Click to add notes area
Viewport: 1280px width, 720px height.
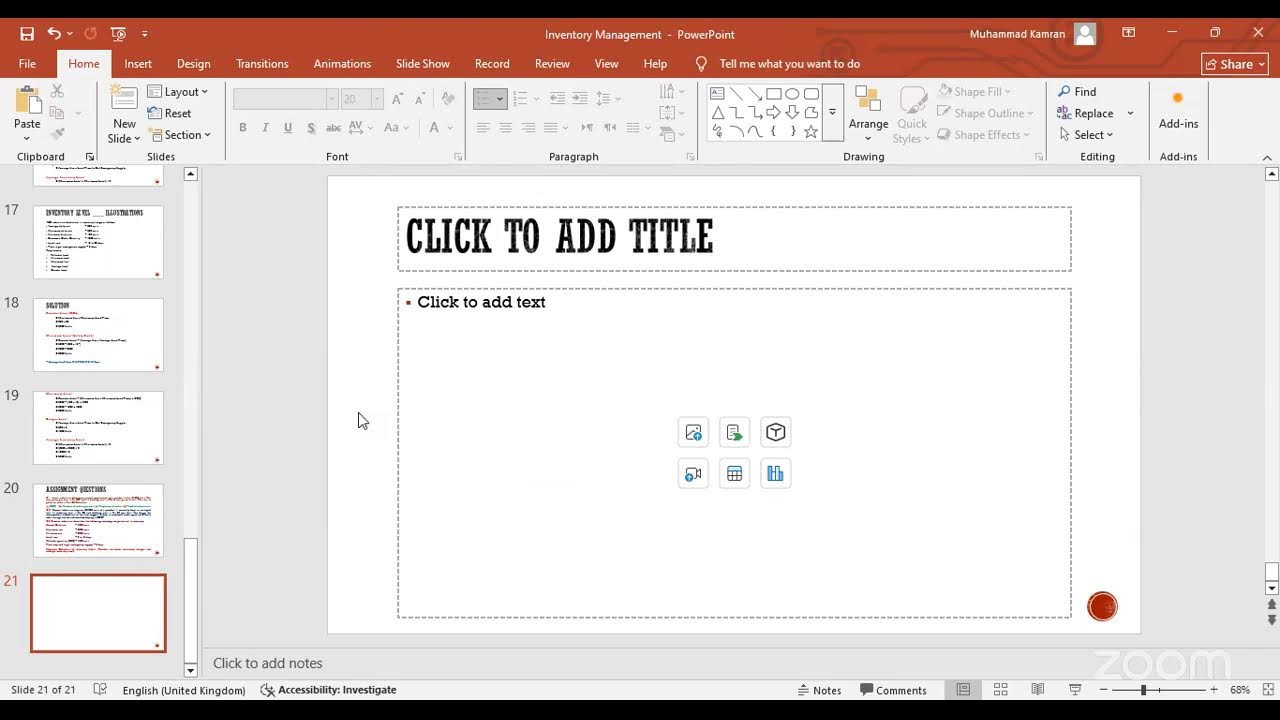[x=267, y=663]
